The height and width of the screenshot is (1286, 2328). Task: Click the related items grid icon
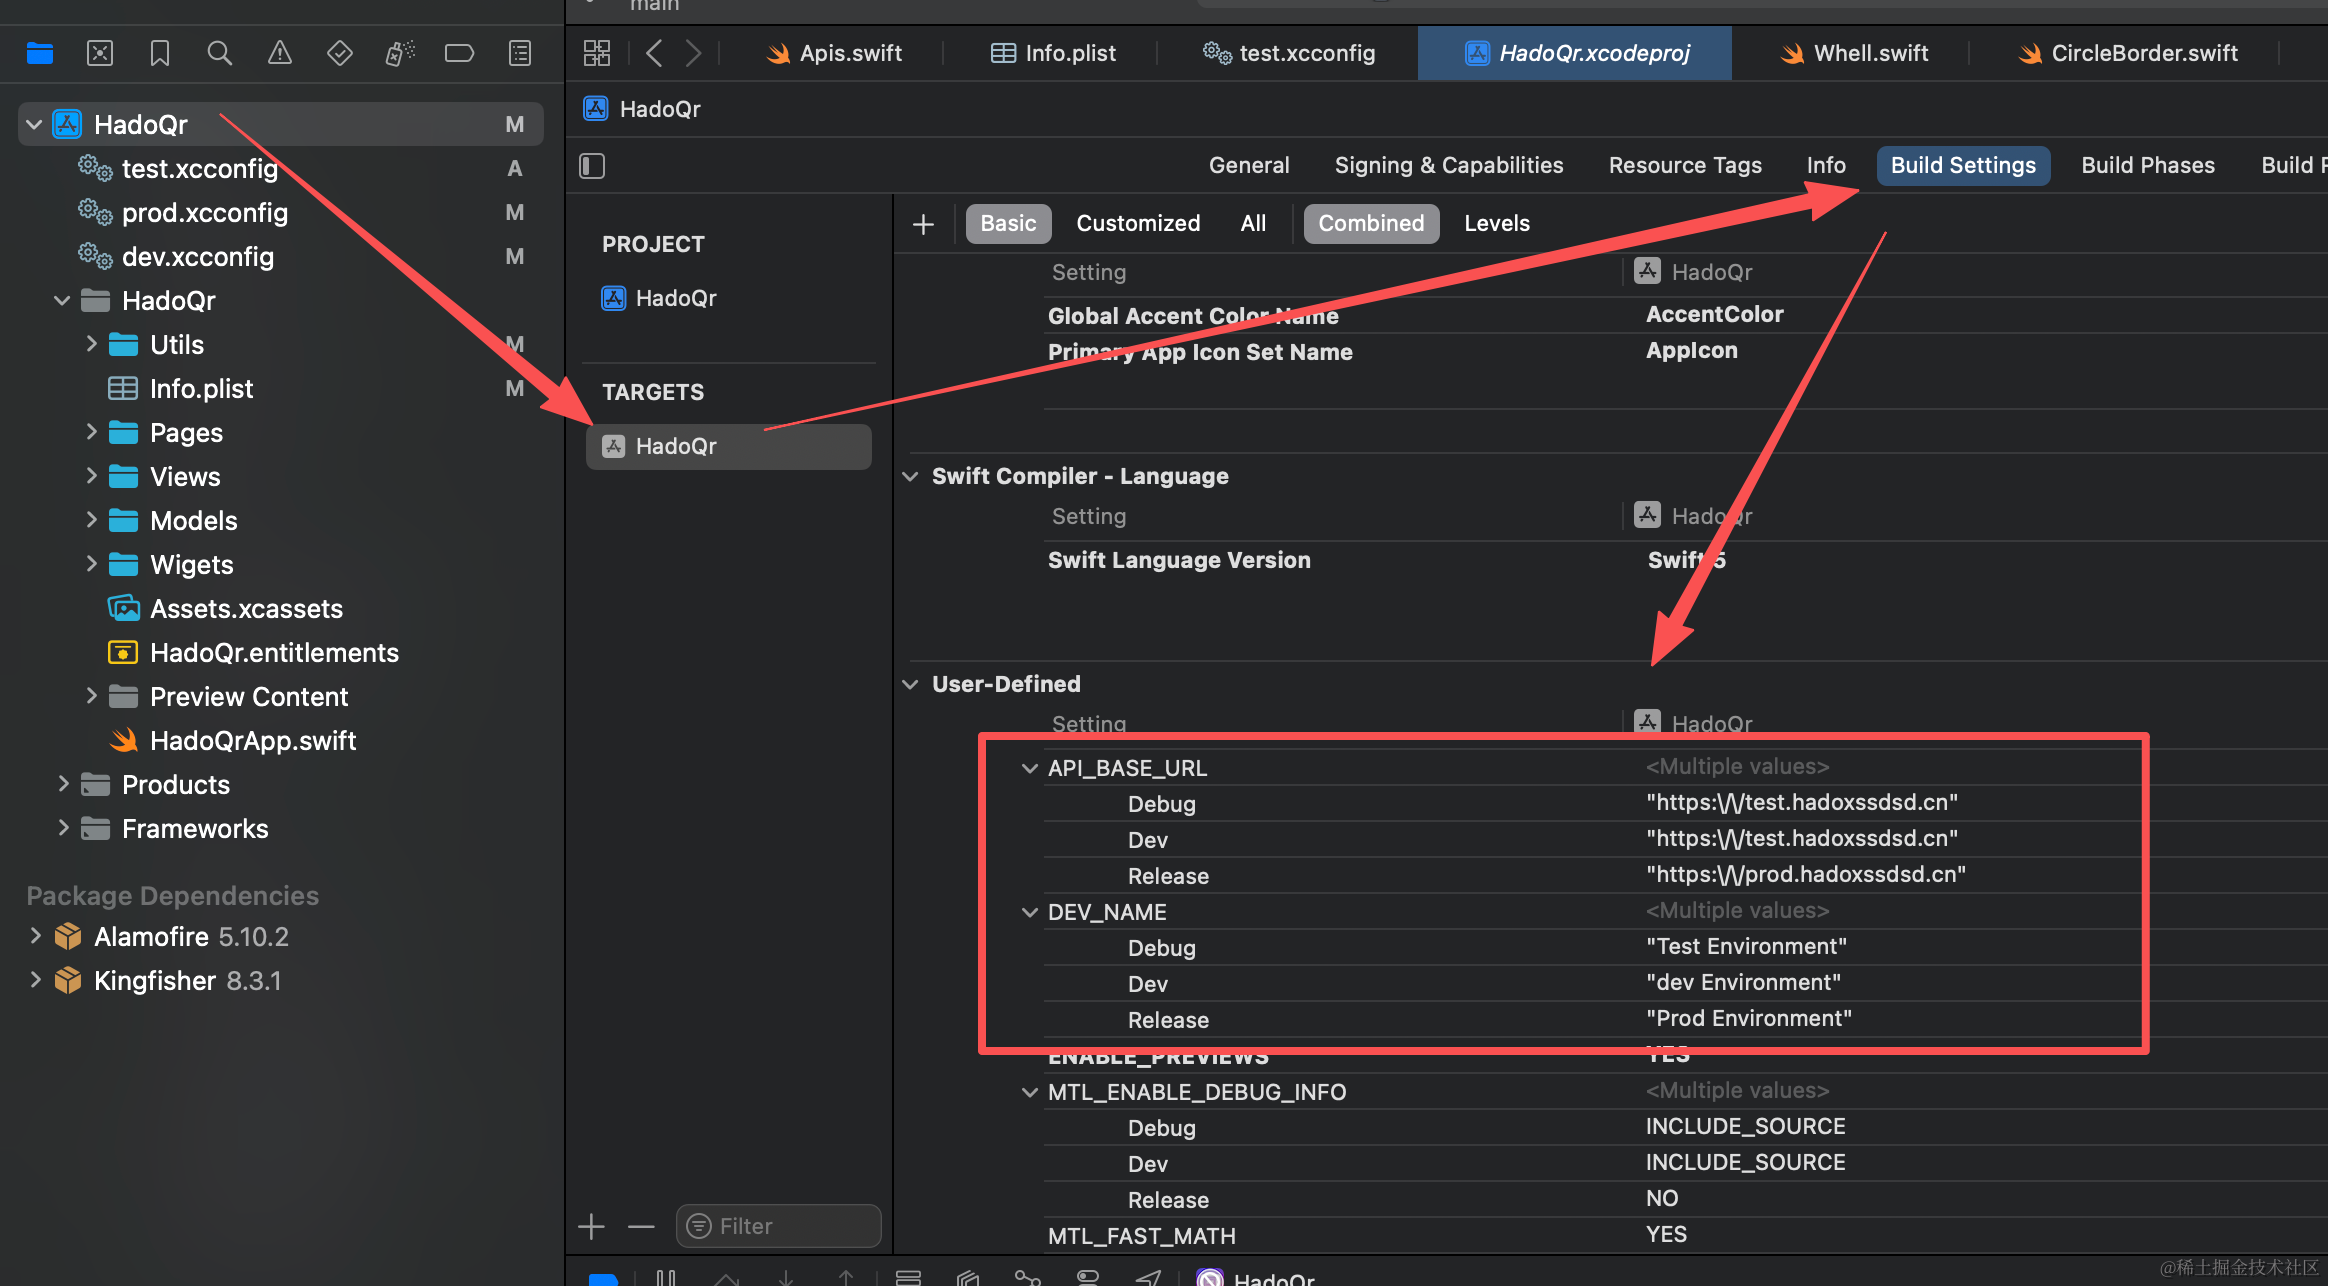[597, 53]
